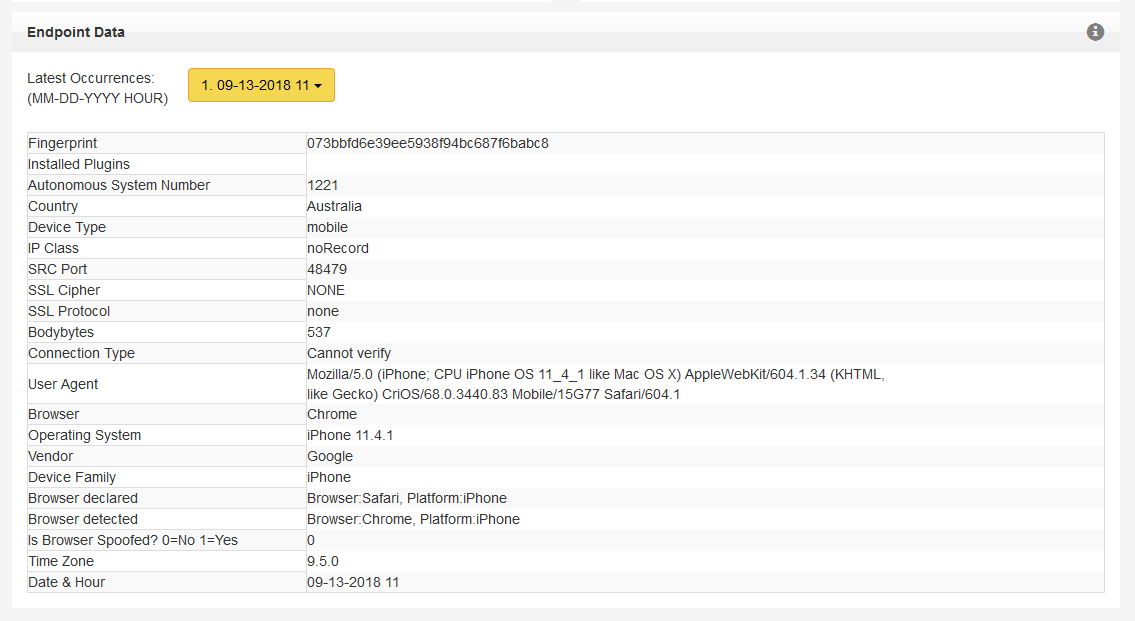Click the Device Family row label

72,477
